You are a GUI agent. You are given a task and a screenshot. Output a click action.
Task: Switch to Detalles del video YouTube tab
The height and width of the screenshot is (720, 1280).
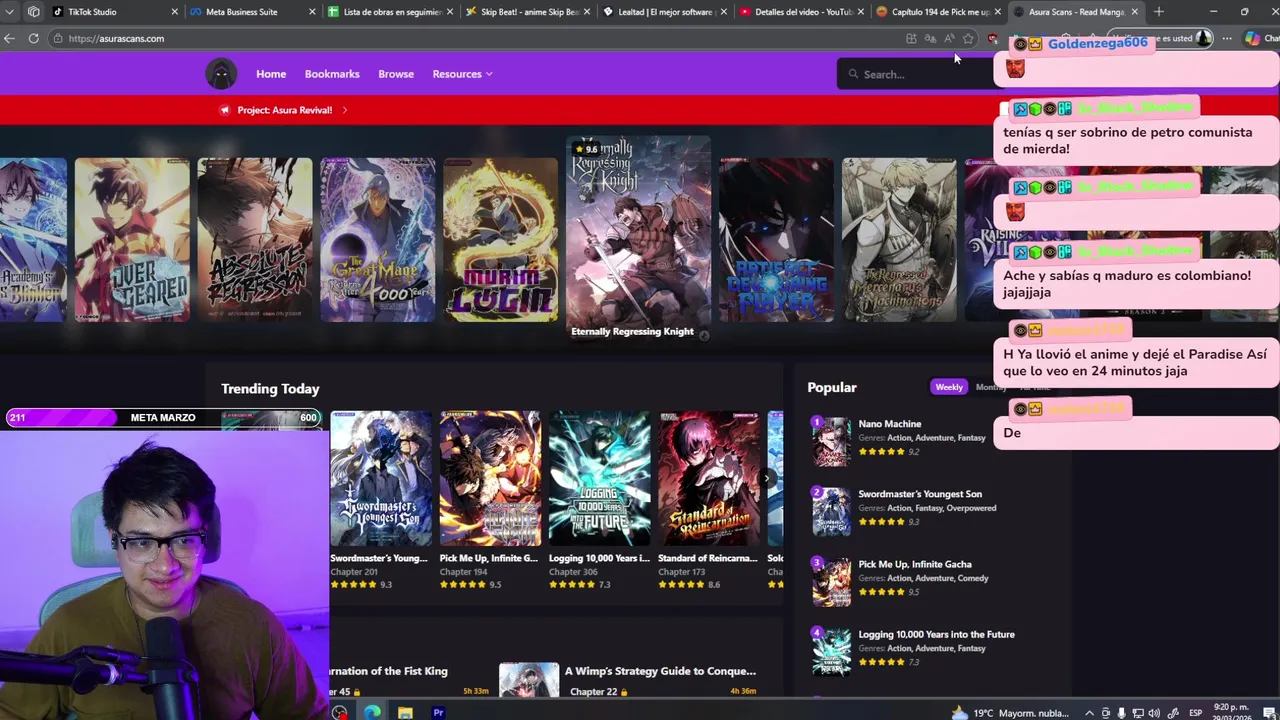[803, 12]
